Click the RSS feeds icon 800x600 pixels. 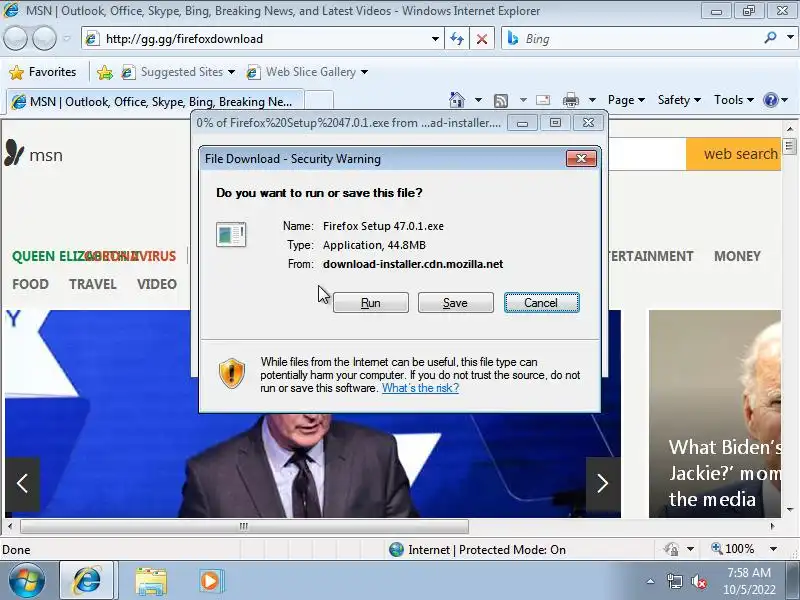pos(501,101)
